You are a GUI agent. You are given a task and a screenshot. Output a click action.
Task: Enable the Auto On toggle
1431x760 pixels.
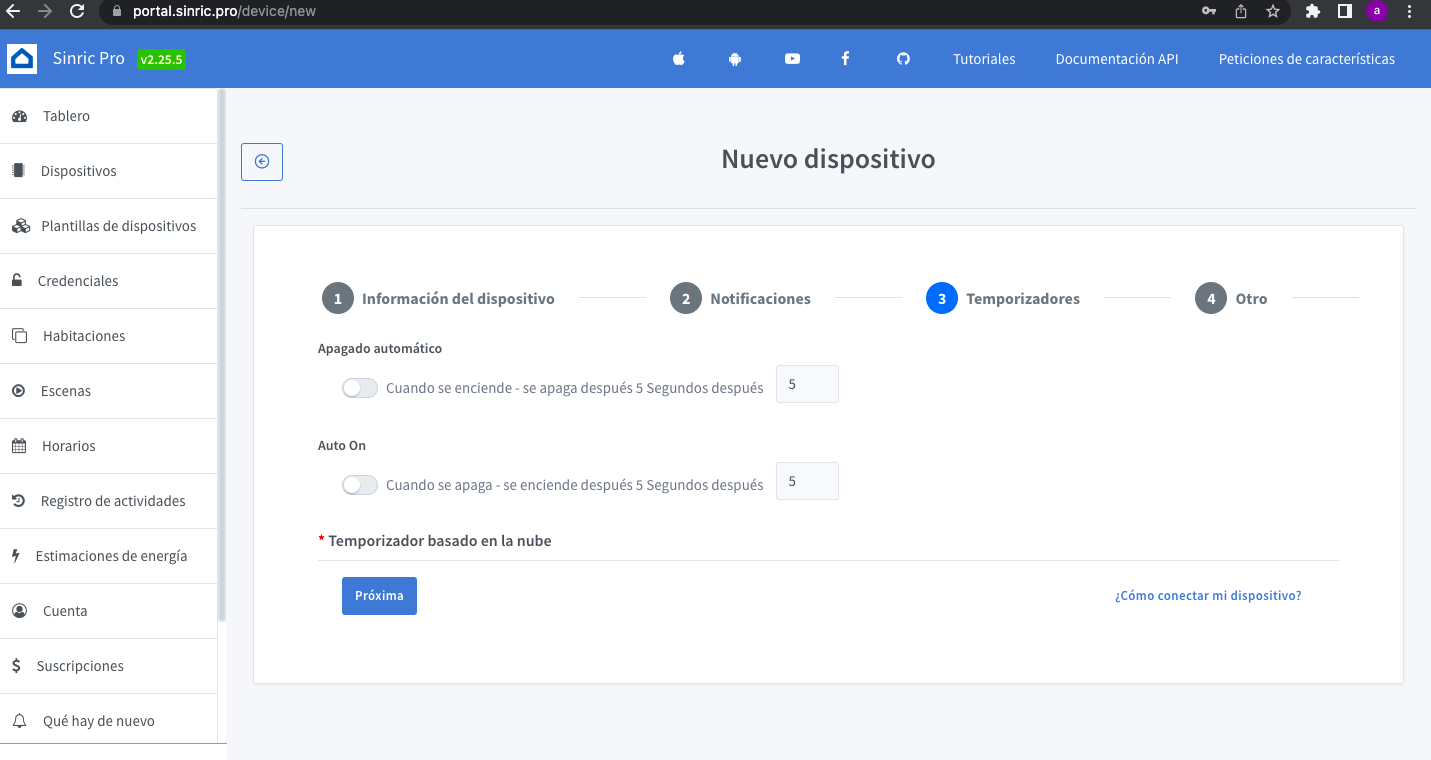click(360, 485)
